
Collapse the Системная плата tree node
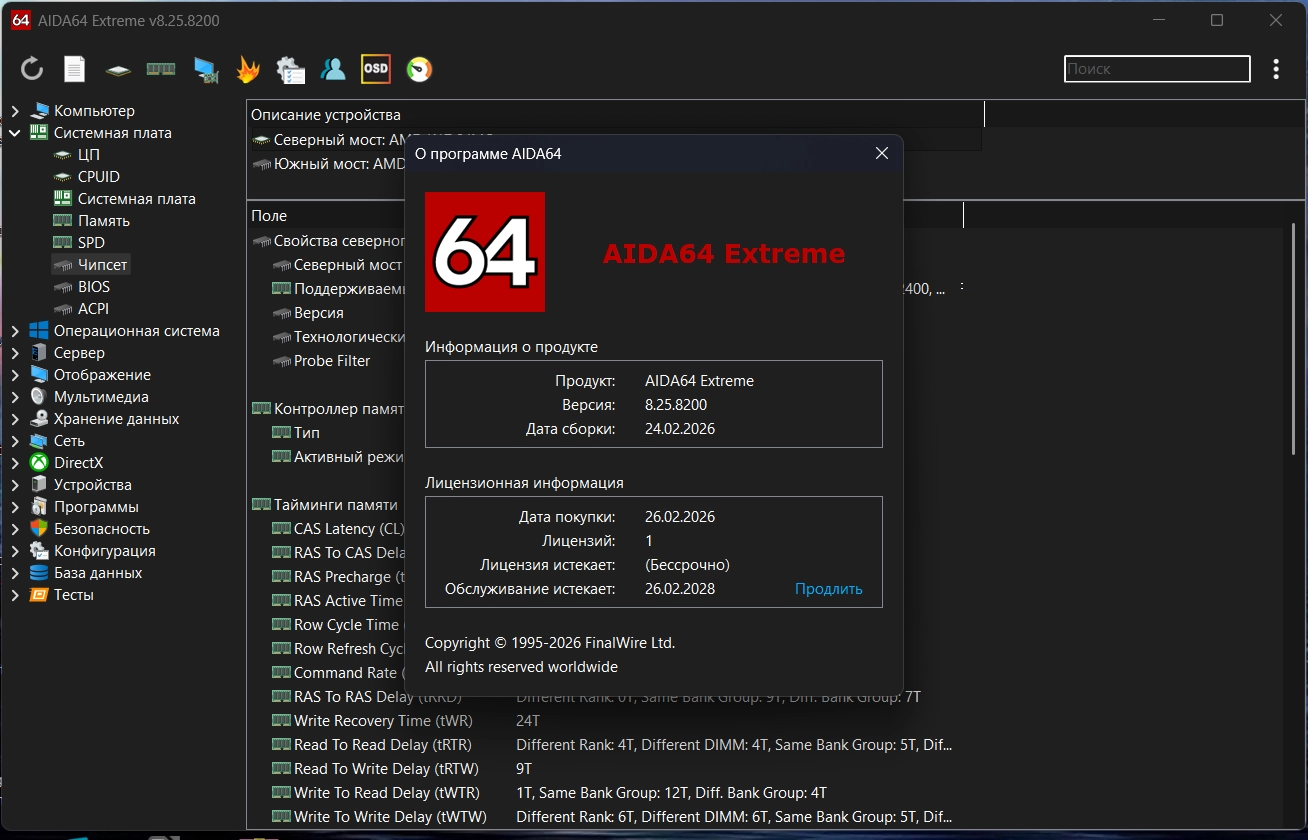pyautogui.click(x=15, y=133)
